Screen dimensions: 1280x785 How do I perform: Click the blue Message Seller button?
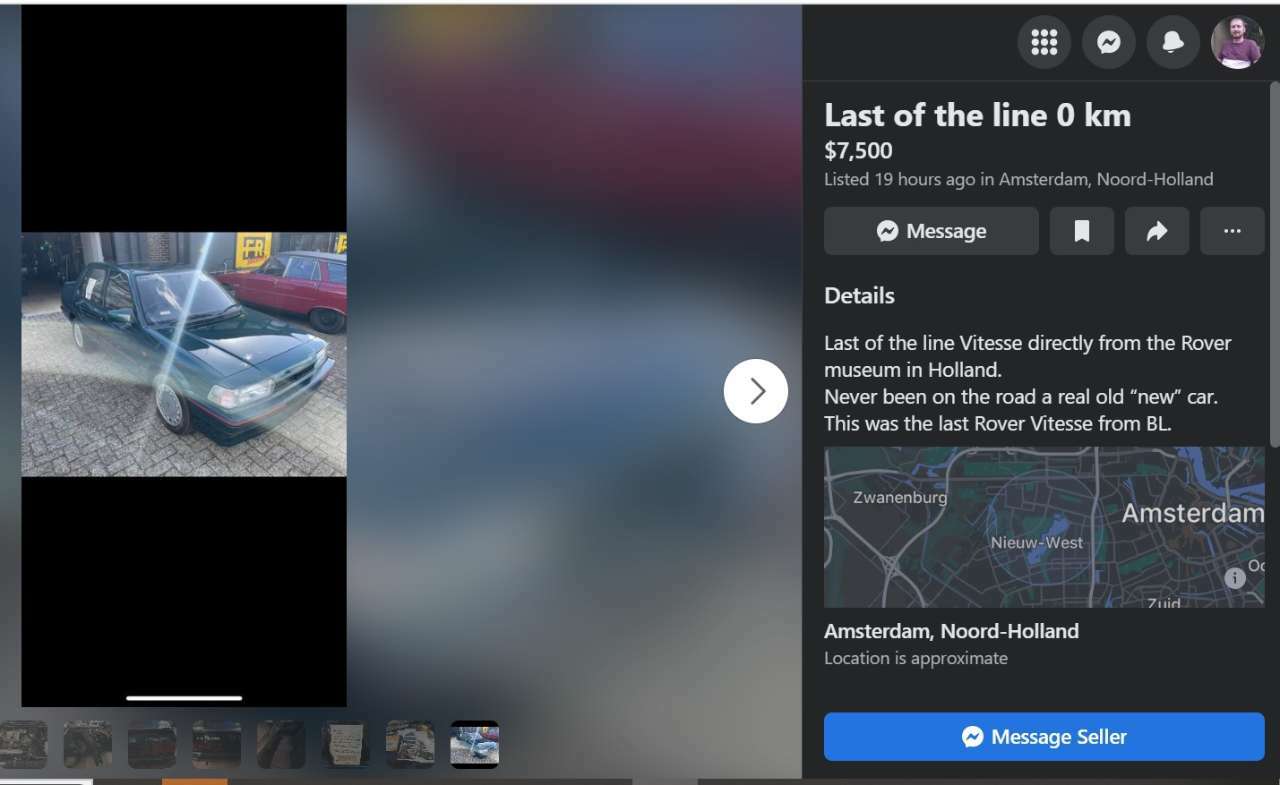[1044, 737]
